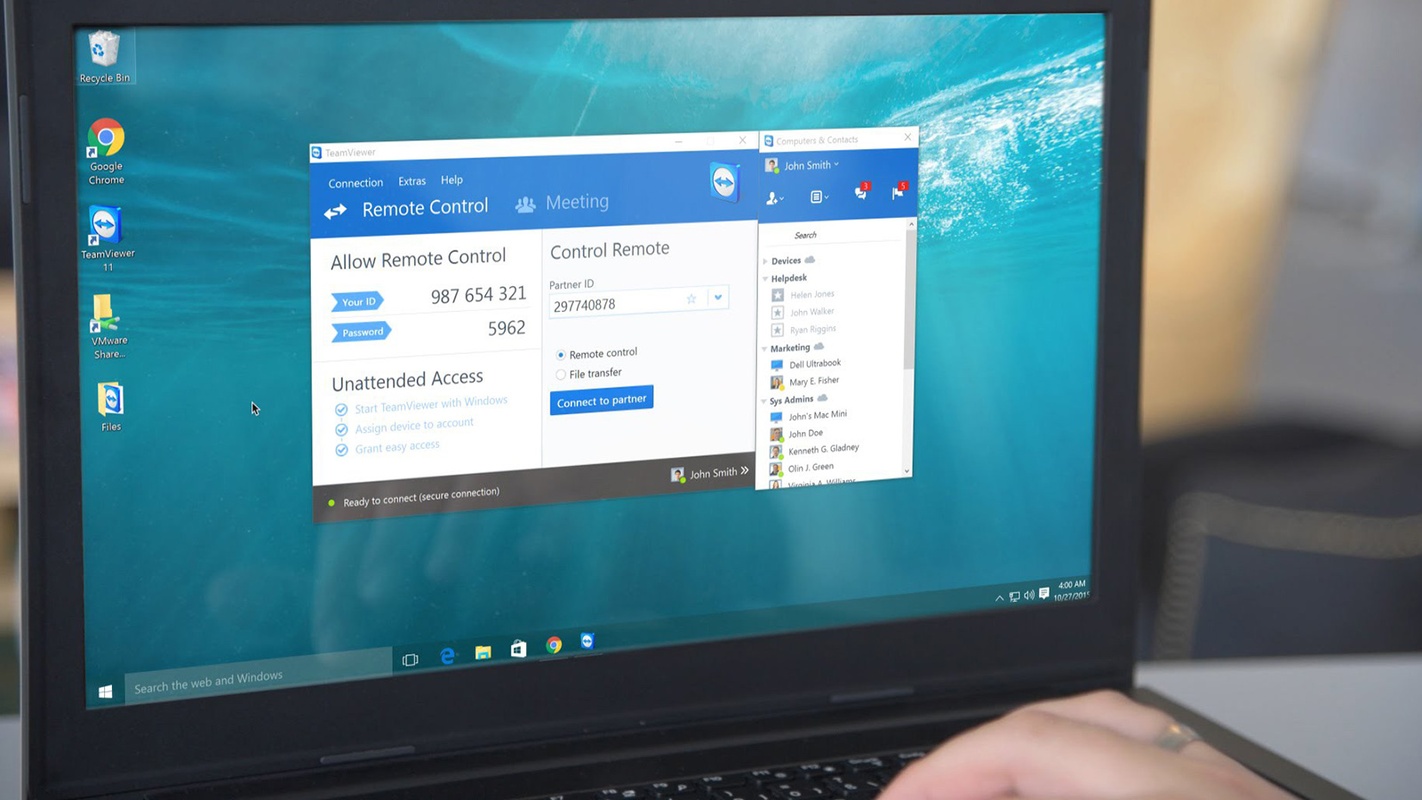Click the Password label tag
The image size is (1422, 800).
(361, 332)
